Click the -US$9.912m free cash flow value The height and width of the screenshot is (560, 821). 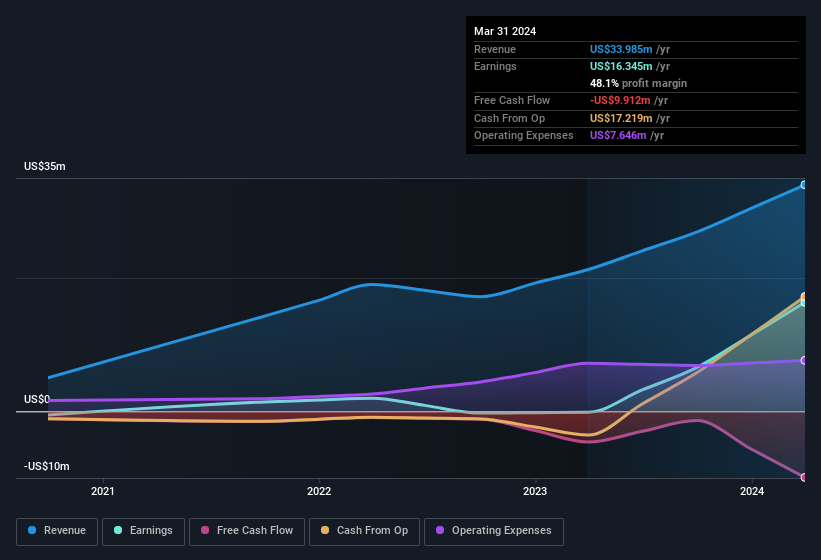(620, 100)
